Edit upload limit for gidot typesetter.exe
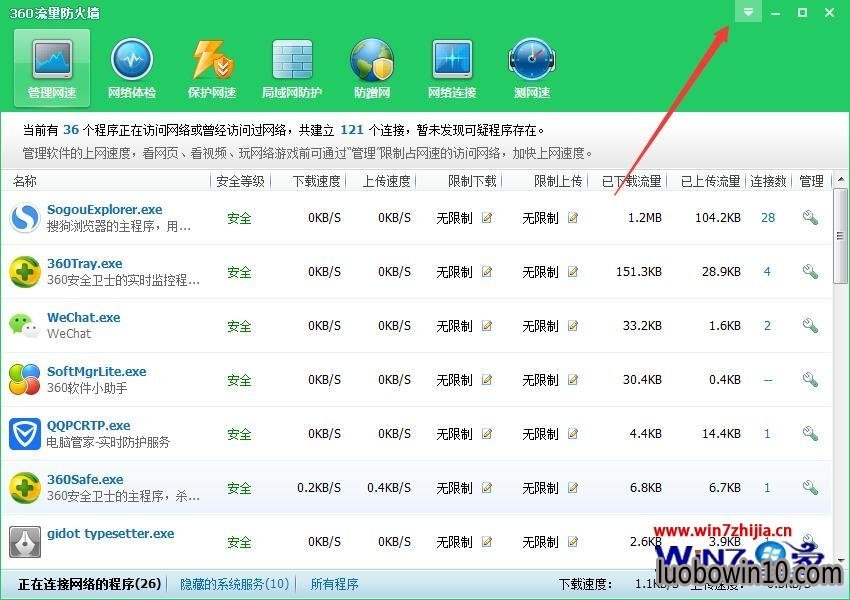Screen dimensions: 850x600 coord(572,541)
